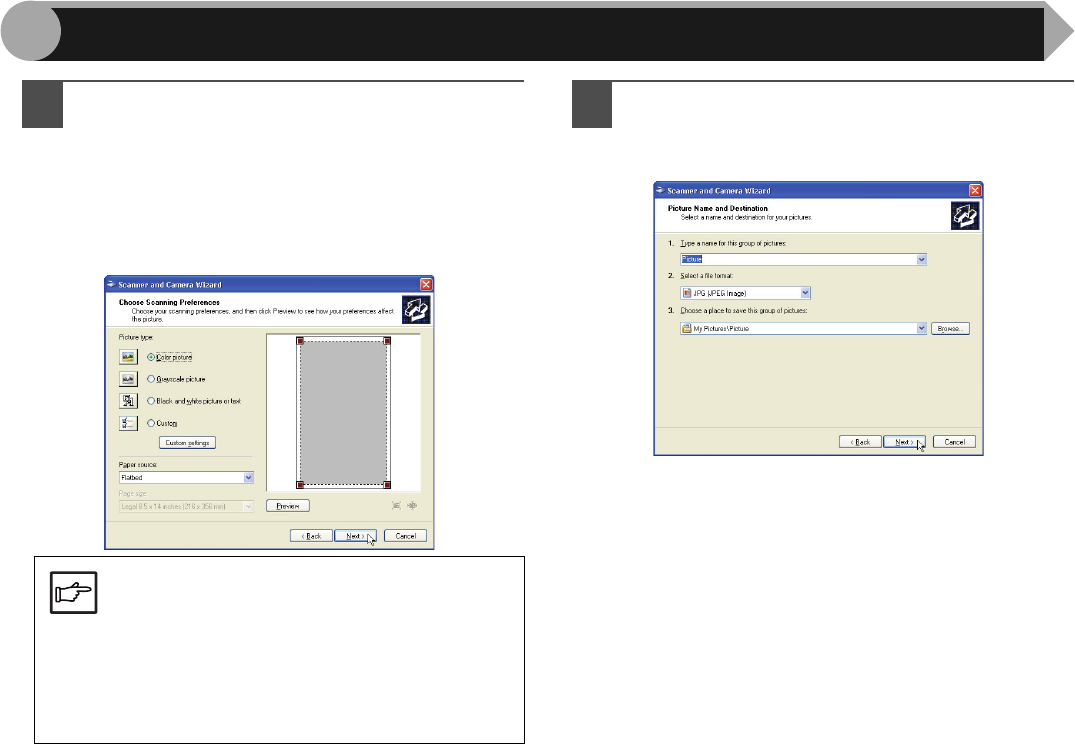Image resolution: width=1075 pixels, height=744 pixels.
Task: Click the gray scan preview area
Action: [343, 413]
